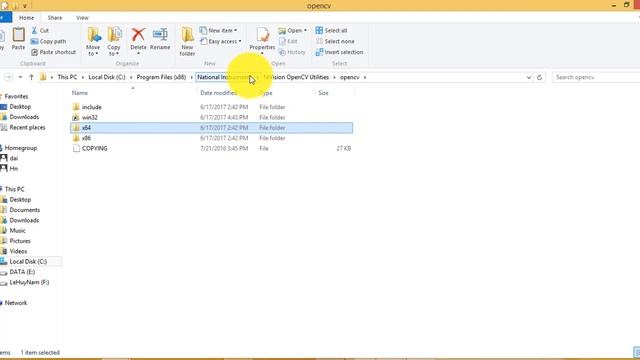Viewport: 640px width, 360px height.
Task: Open Pictures under This PC
Action: click(20, 241)
